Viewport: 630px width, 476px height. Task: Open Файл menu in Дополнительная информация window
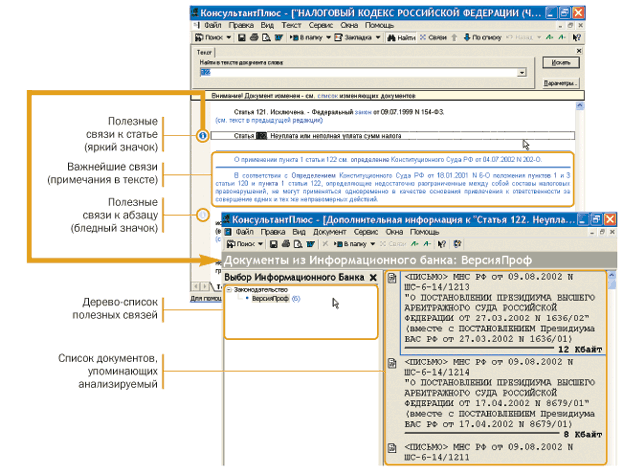click(x=244, y=232)
